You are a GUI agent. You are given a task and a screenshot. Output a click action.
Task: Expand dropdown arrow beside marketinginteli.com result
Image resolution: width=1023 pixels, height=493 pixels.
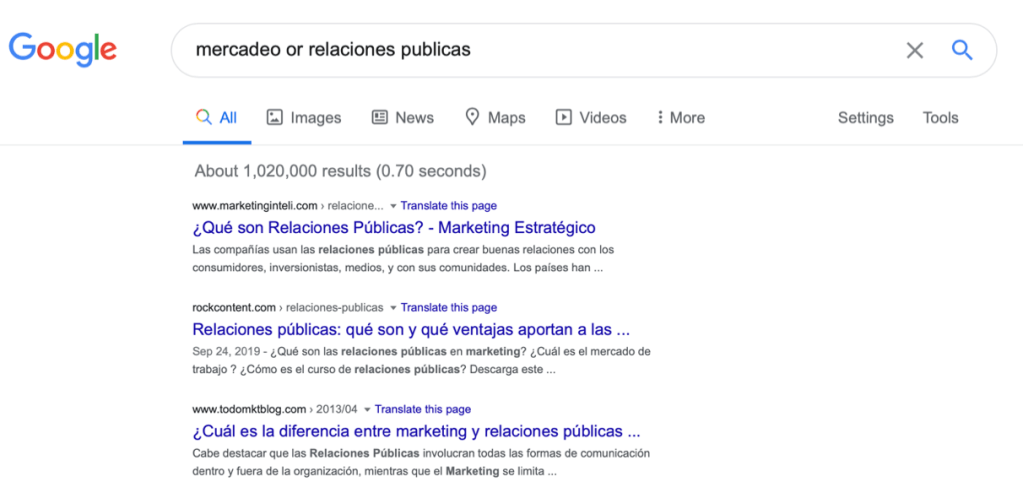tap(393, 207)
